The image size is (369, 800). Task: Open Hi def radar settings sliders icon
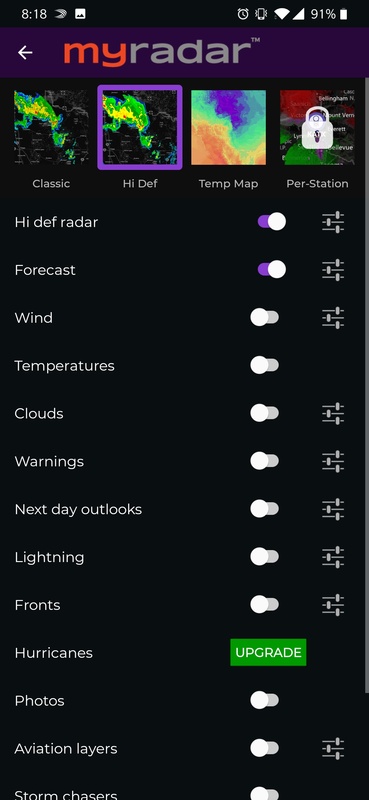point(333,222)
